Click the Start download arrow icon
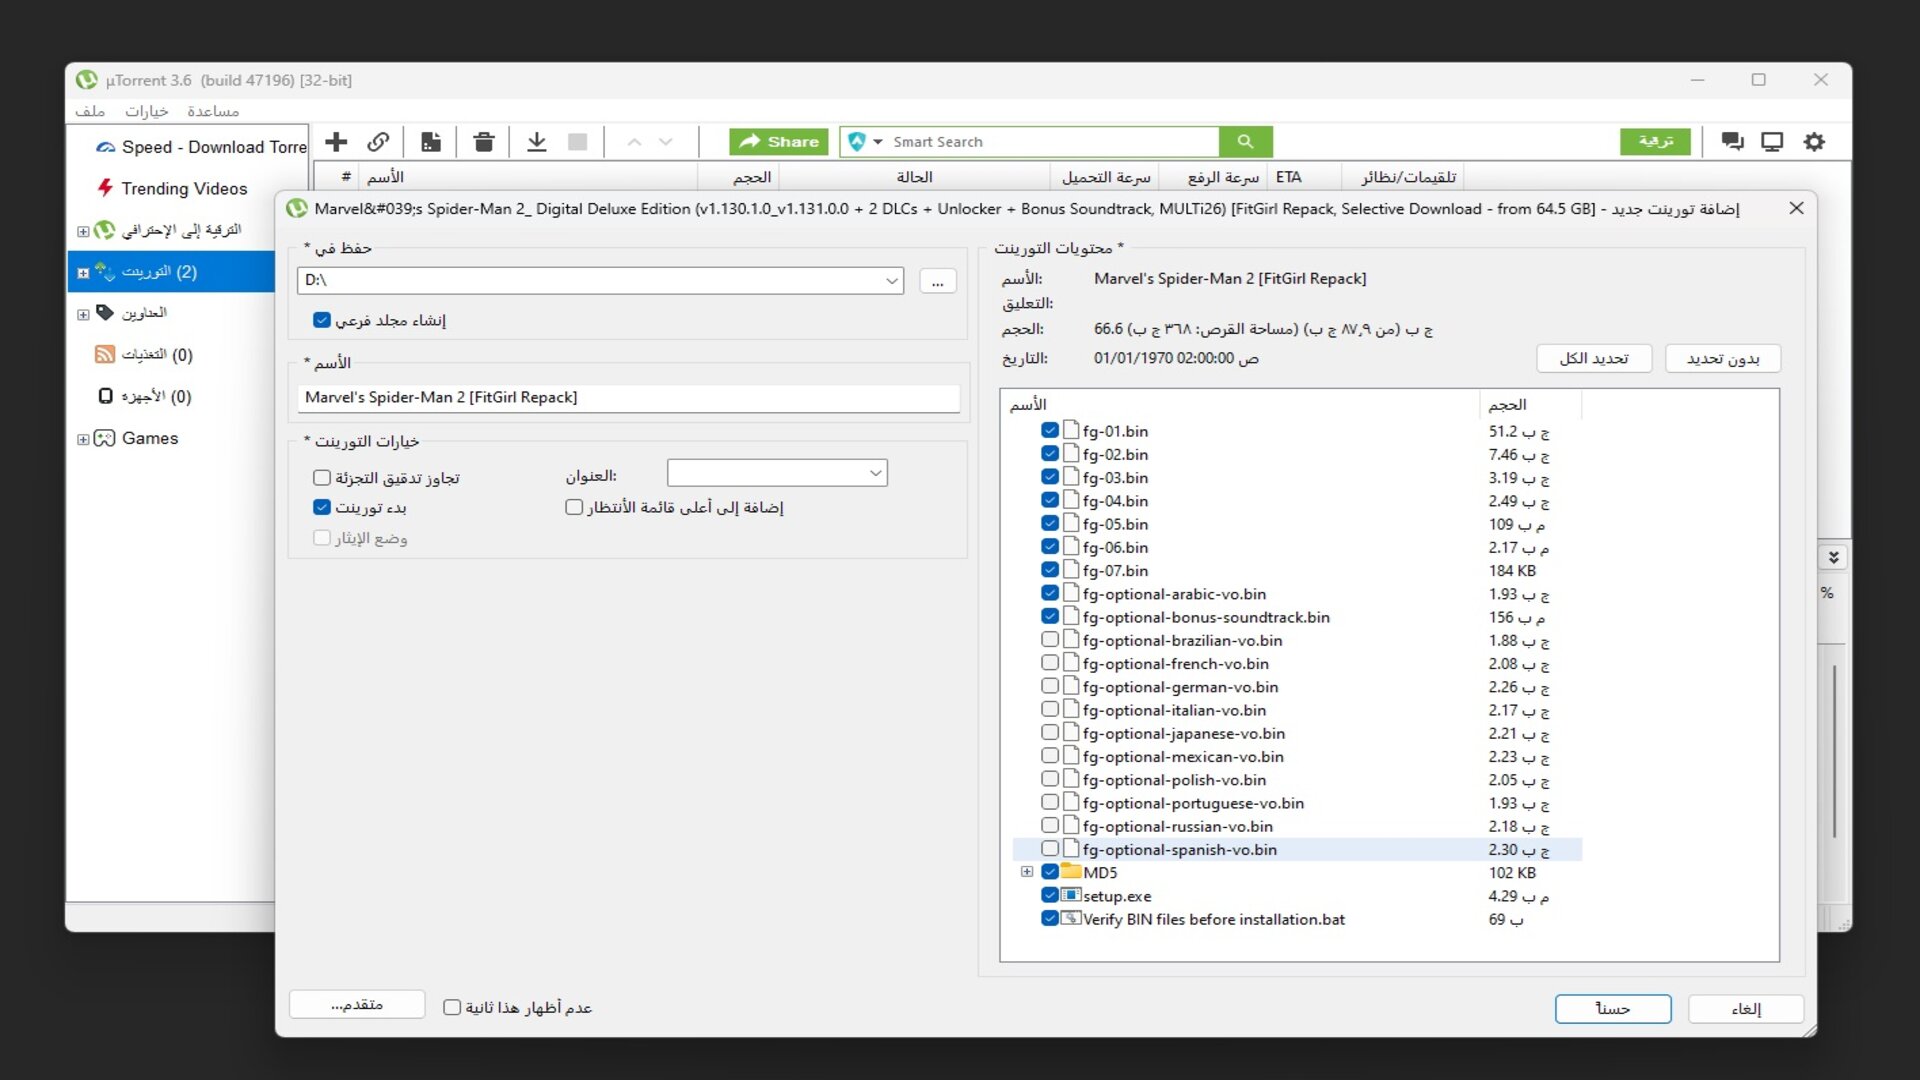 pyautogui.click(x=537, y=142)
